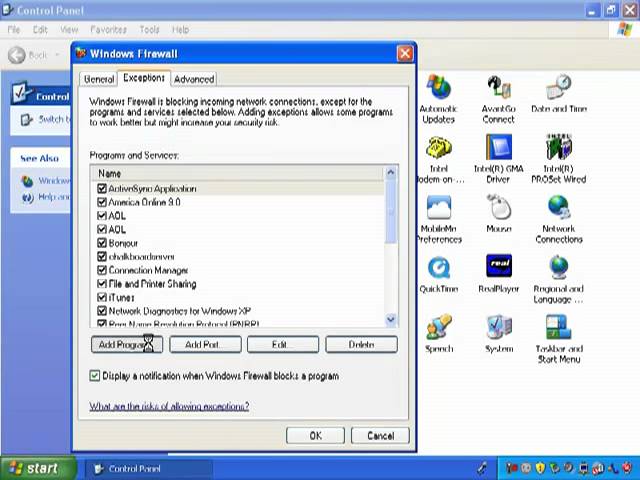The height and width of the screenshot is (480, 640).
Task: Open Date and Time icon
Action: [559, 87]
